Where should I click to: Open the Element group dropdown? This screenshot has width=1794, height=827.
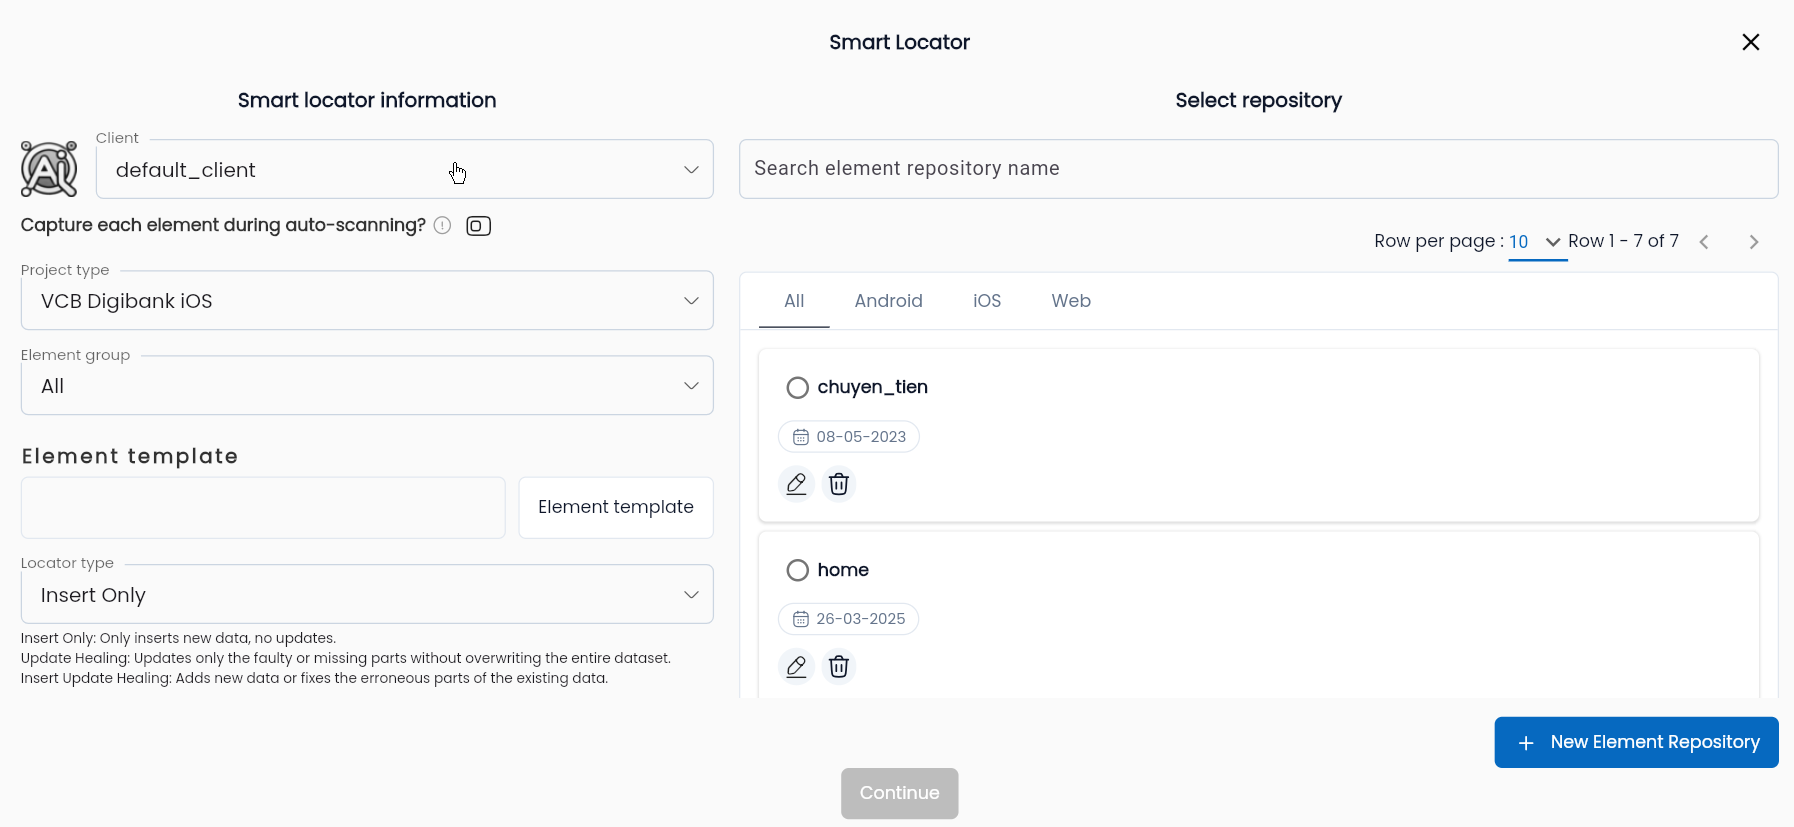[367, 385]
